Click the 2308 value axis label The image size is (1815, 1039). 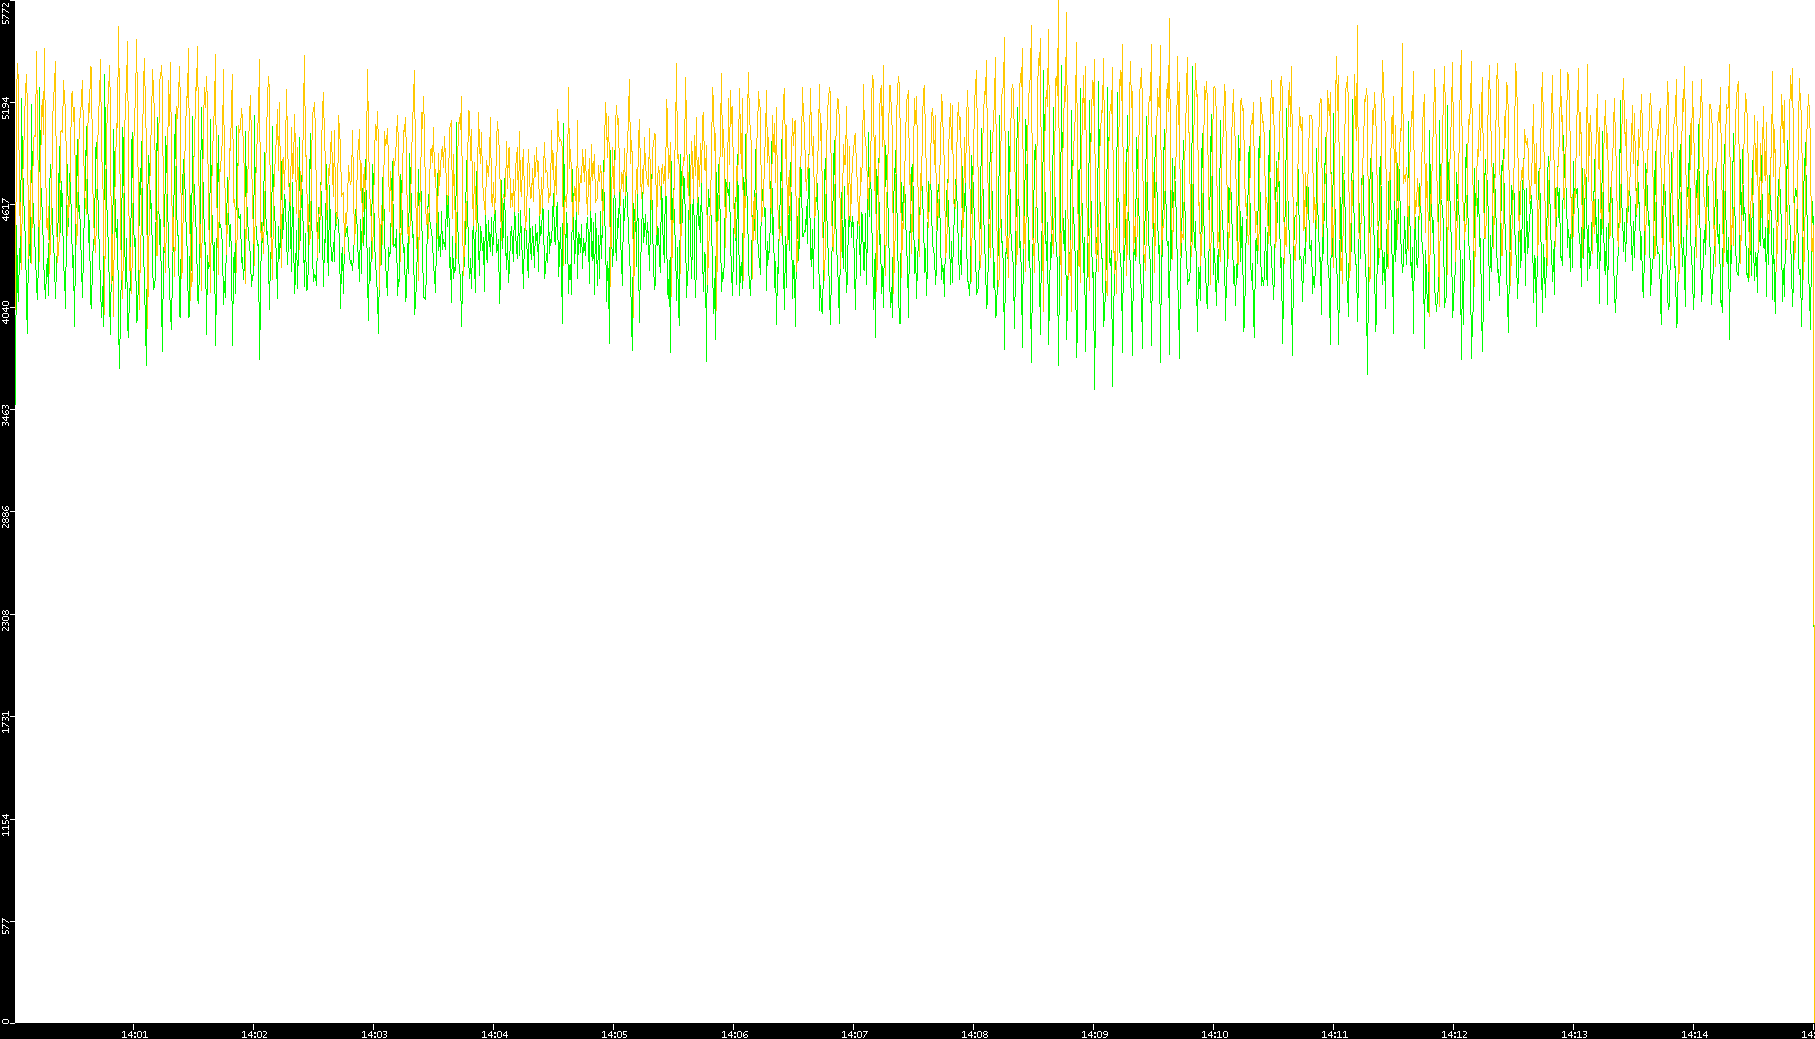coord(7,620)
